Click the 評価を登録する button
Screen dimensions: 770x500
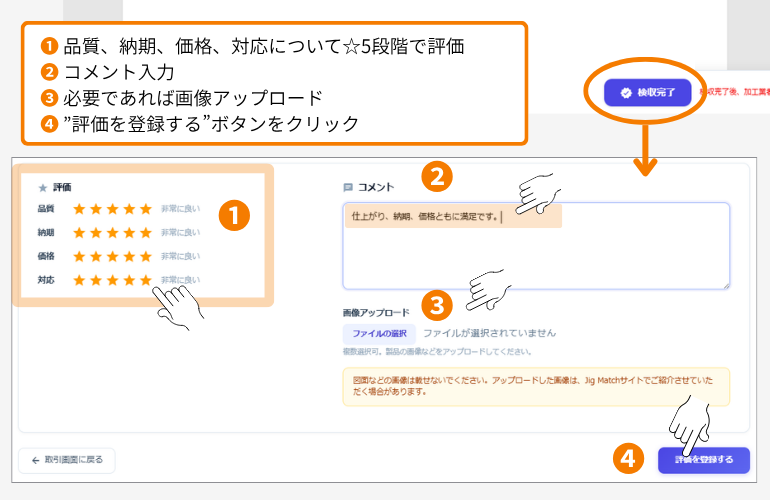tap(704, 460)
